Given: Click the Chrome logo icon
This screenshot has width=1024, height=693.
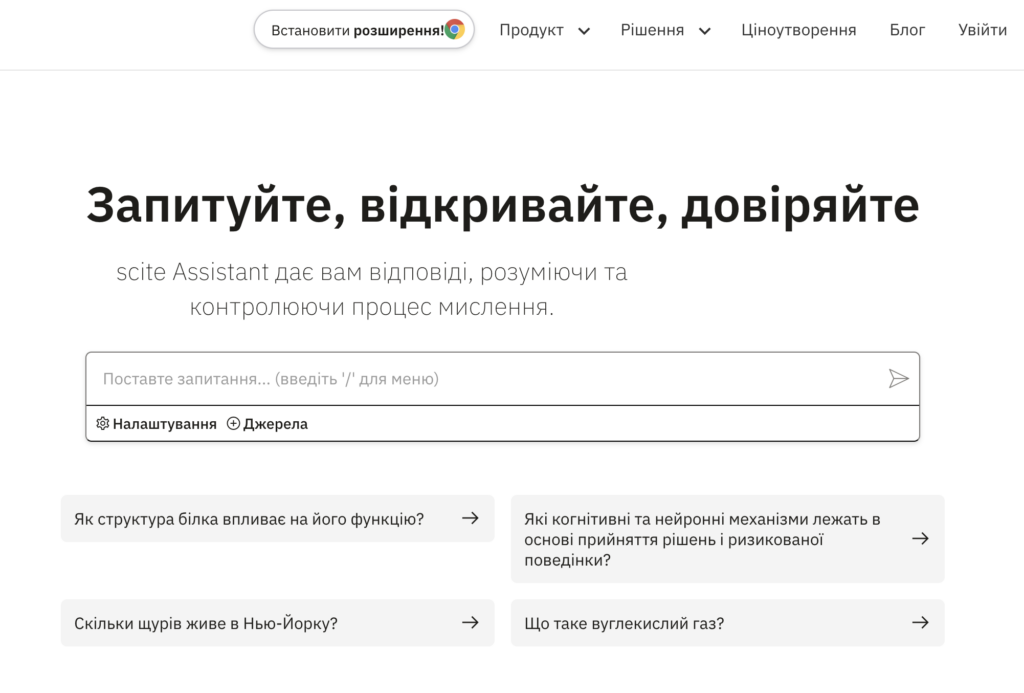Looking at the screenshot, I should click(x=455, y=30).
